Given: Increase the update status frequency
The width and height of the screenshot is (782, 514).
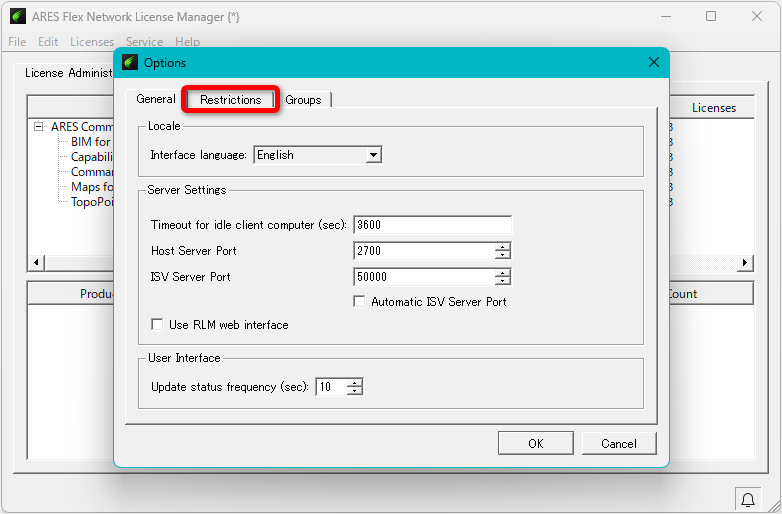Looking at the screenshot, I should [355, 382].
